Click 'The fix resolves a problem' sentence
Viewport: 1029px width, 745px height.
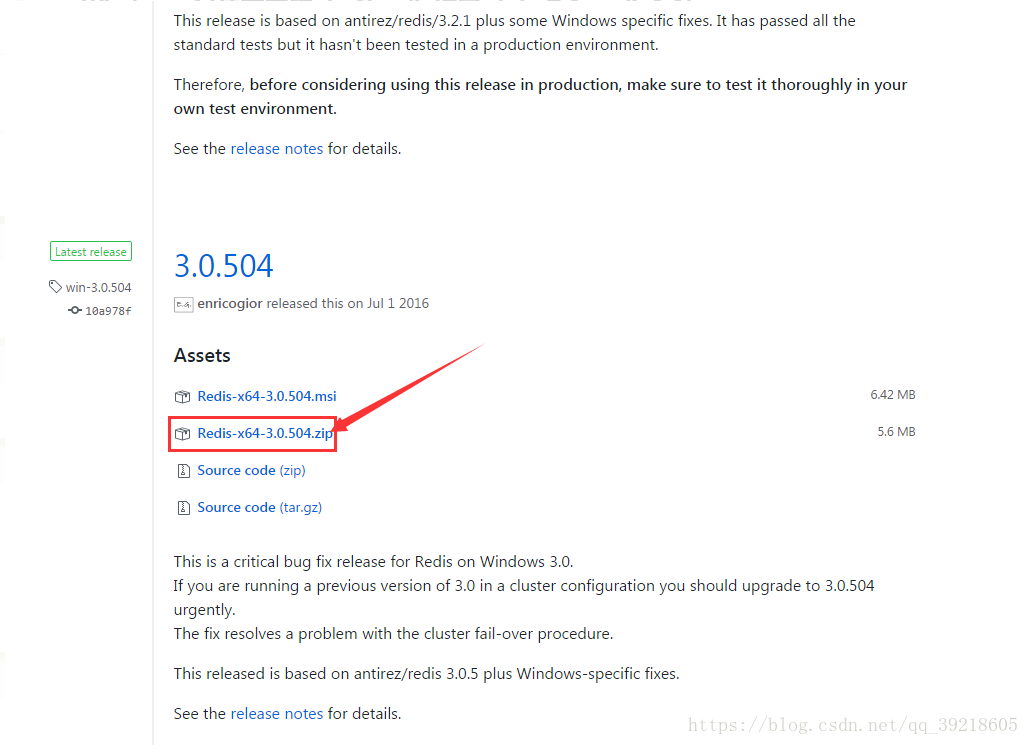tap(393, 634)
